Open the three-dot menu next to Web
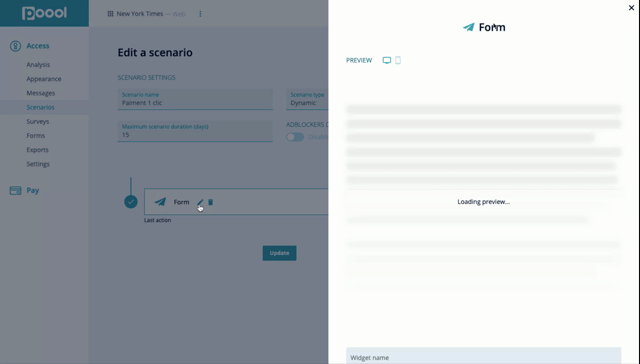Screen dimensions: 640x364 click(x=200, y=14)
